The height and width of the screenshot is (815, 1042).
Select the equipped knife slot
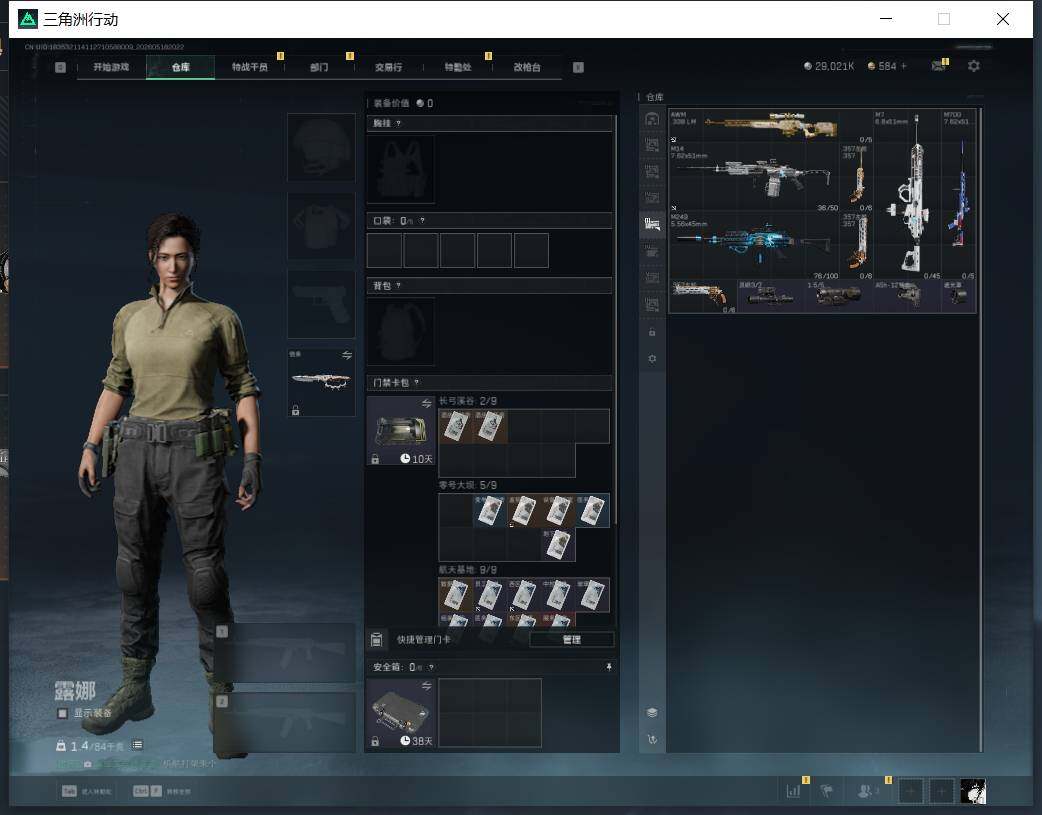[321, 382]
